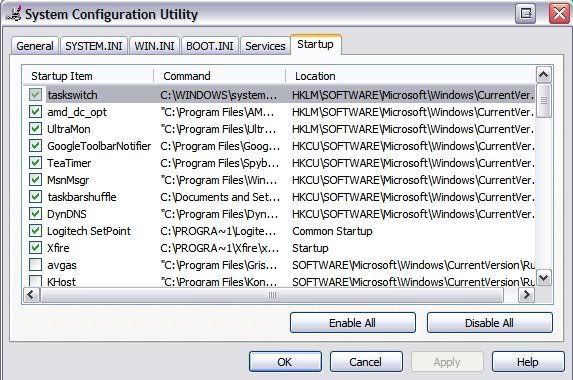
Task: Select the TeaTimer item name
Action: [x=69, y=163]
